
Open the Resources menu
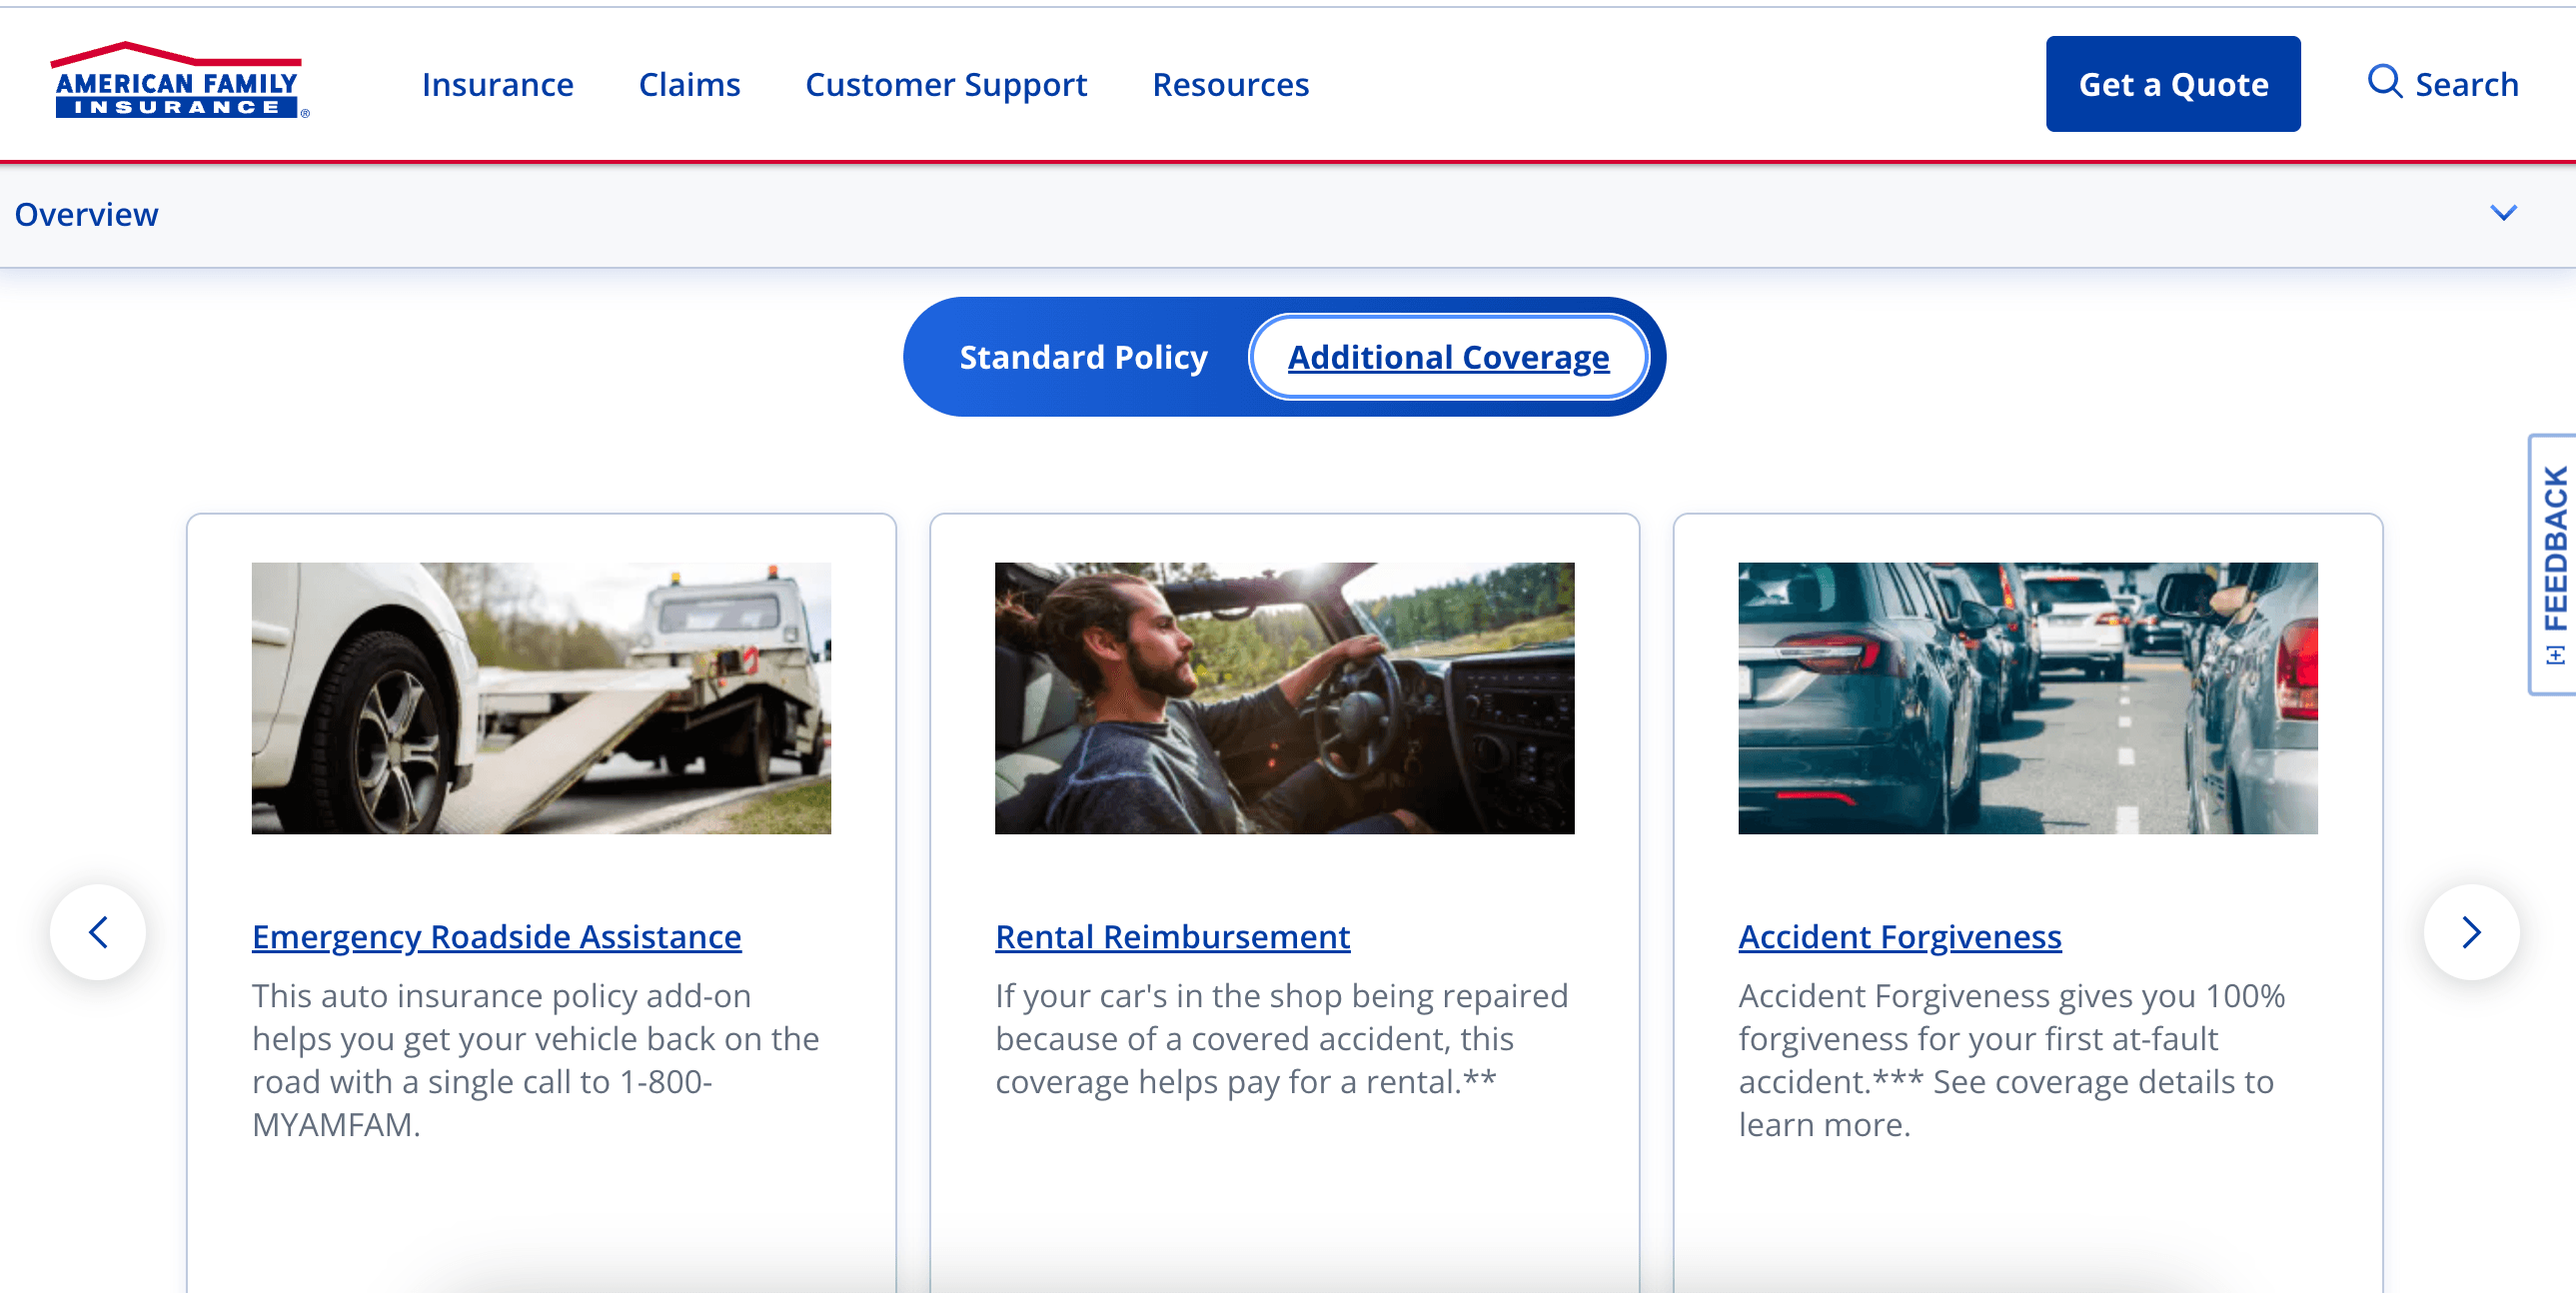pyautogui.click(x=1230, y=85)
